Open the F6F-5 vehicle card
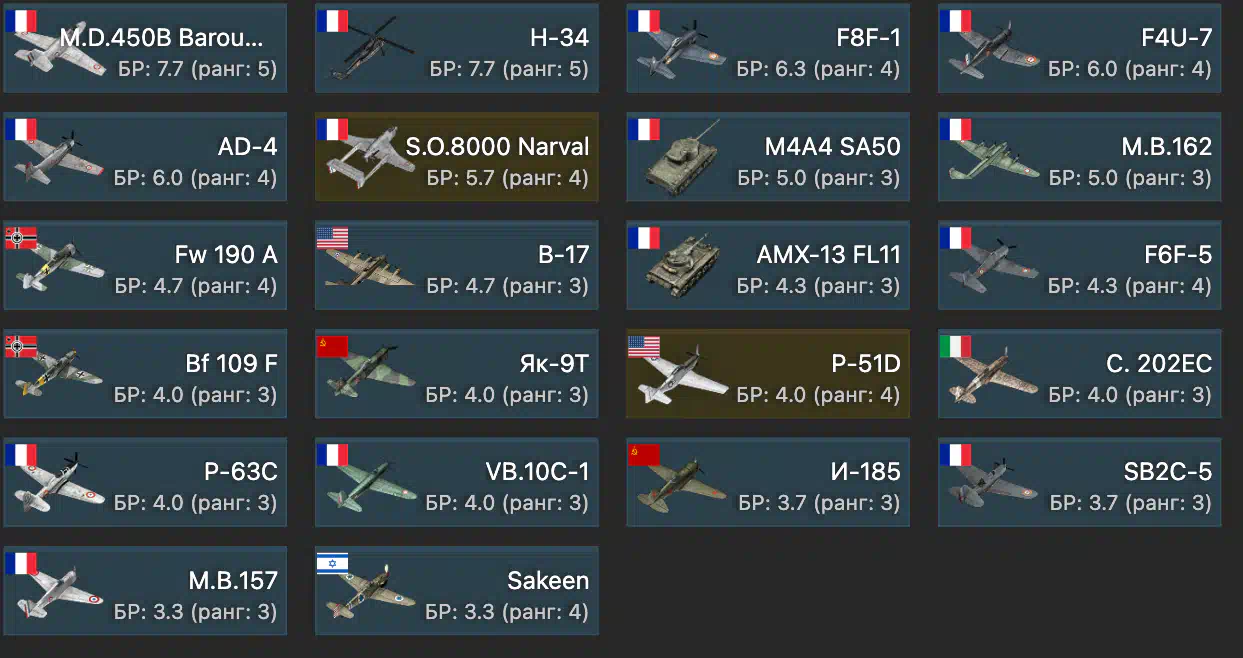Screen dimensions: 1243x658 coord(1080,265)
